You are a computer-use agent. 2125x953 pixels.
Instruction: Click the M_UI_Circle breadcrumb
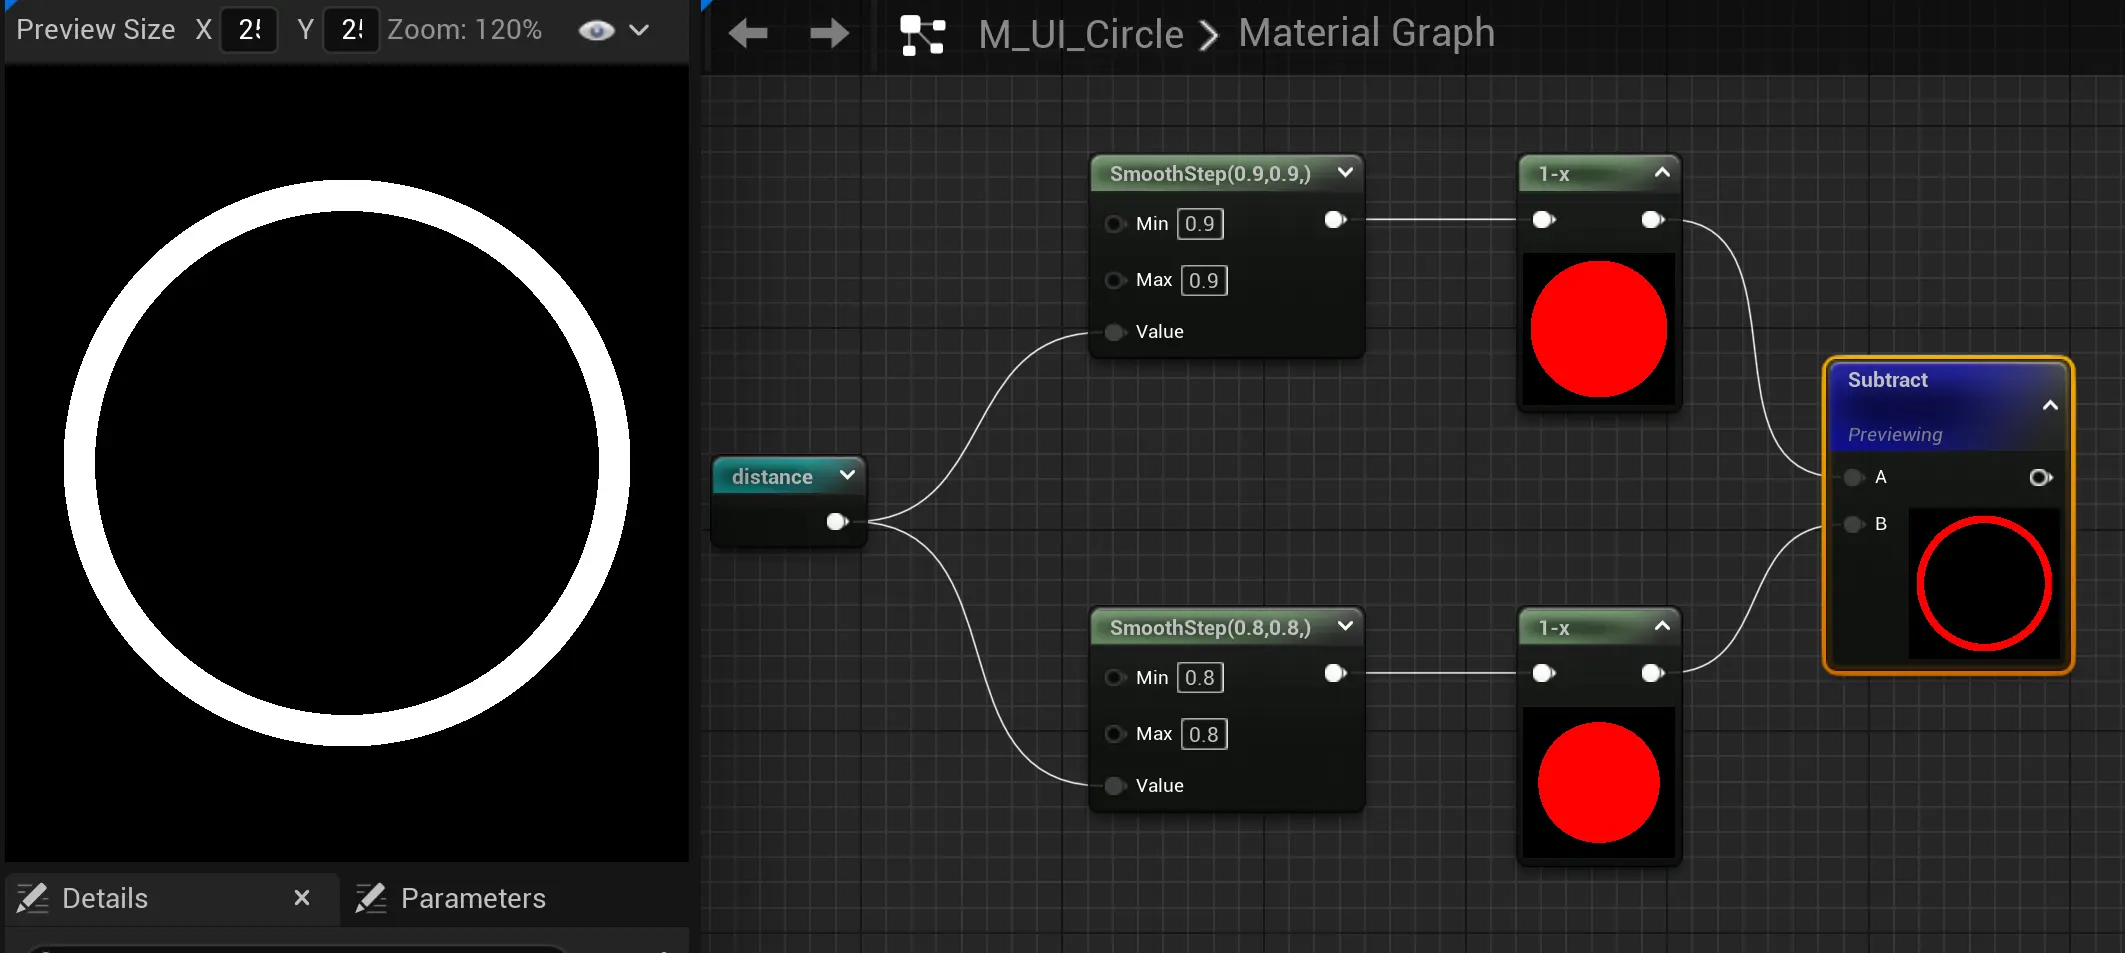[x=1080, y=35]
